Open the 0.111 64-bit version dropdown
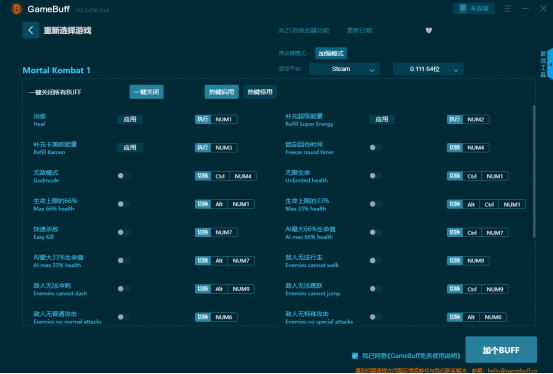This screenshot has width=553, height=374. (x=428, y=69)
